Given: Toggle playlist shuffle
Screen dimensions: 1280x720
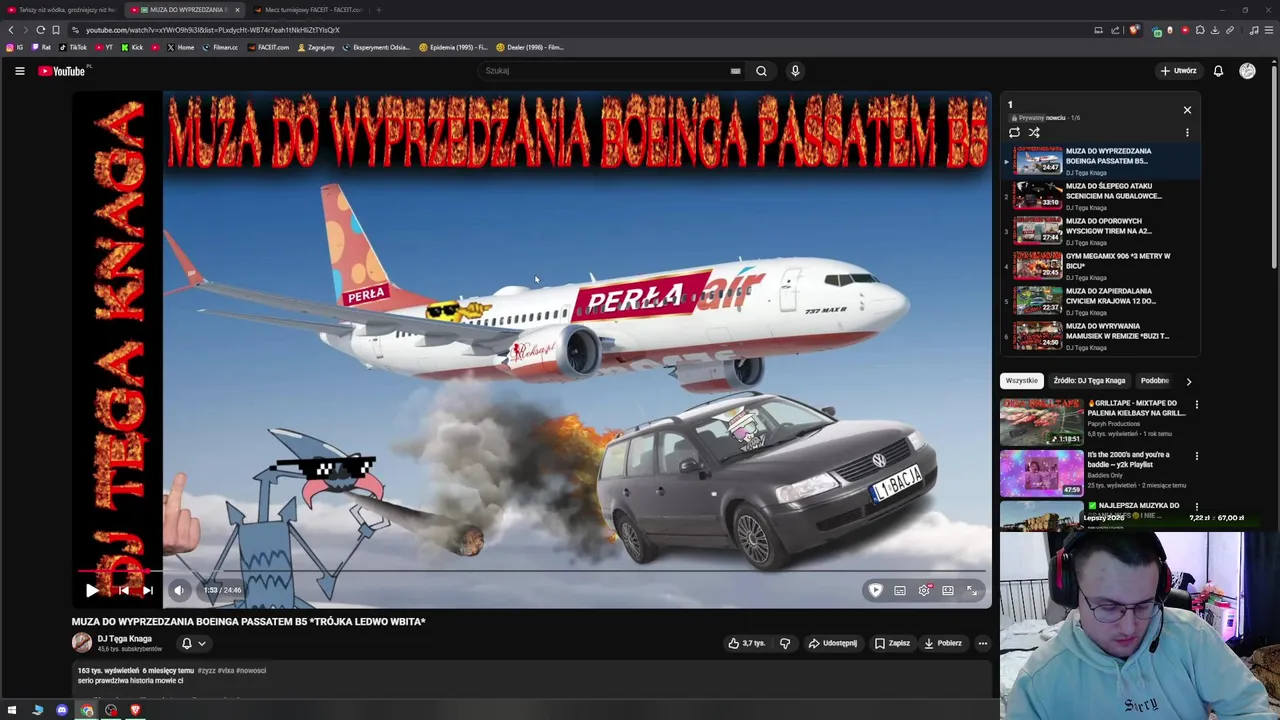Looking at the screenshot, I should click(x=1034, y=132).
